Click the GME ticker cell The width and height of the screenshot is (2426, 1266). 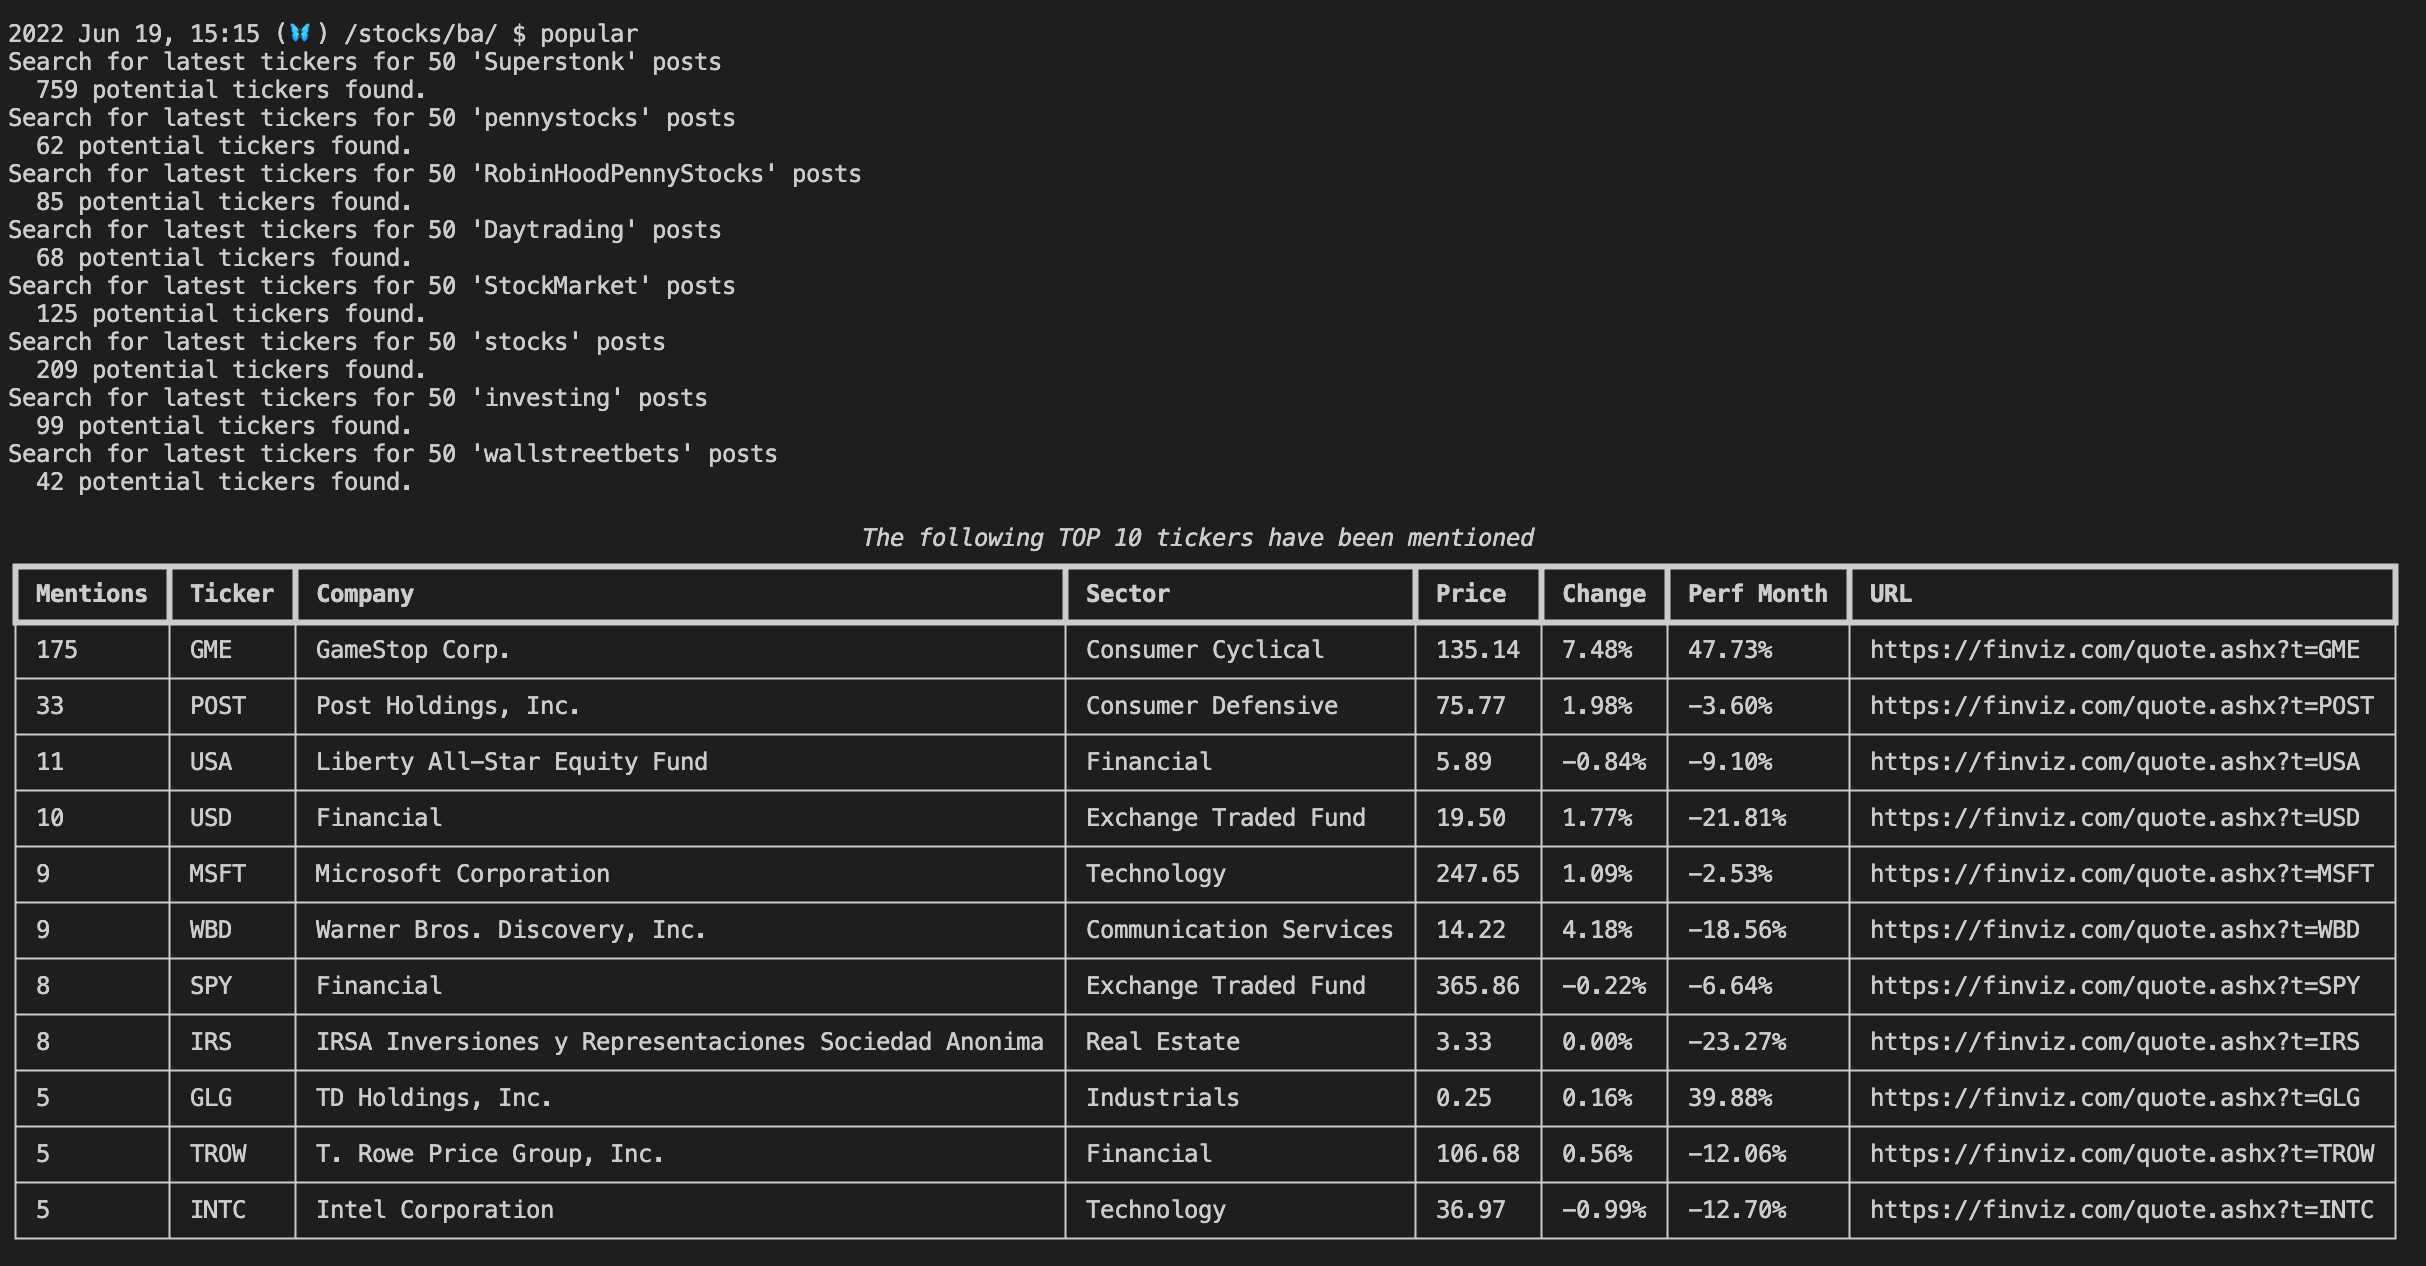pos(210,650)
